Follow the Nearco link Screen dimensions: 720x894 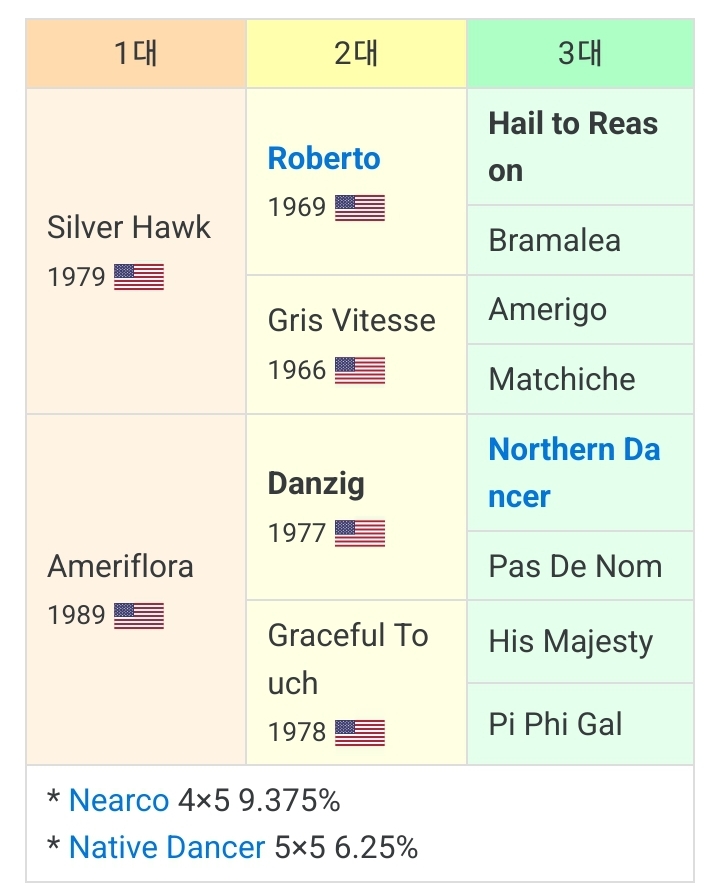click(119, 800)
